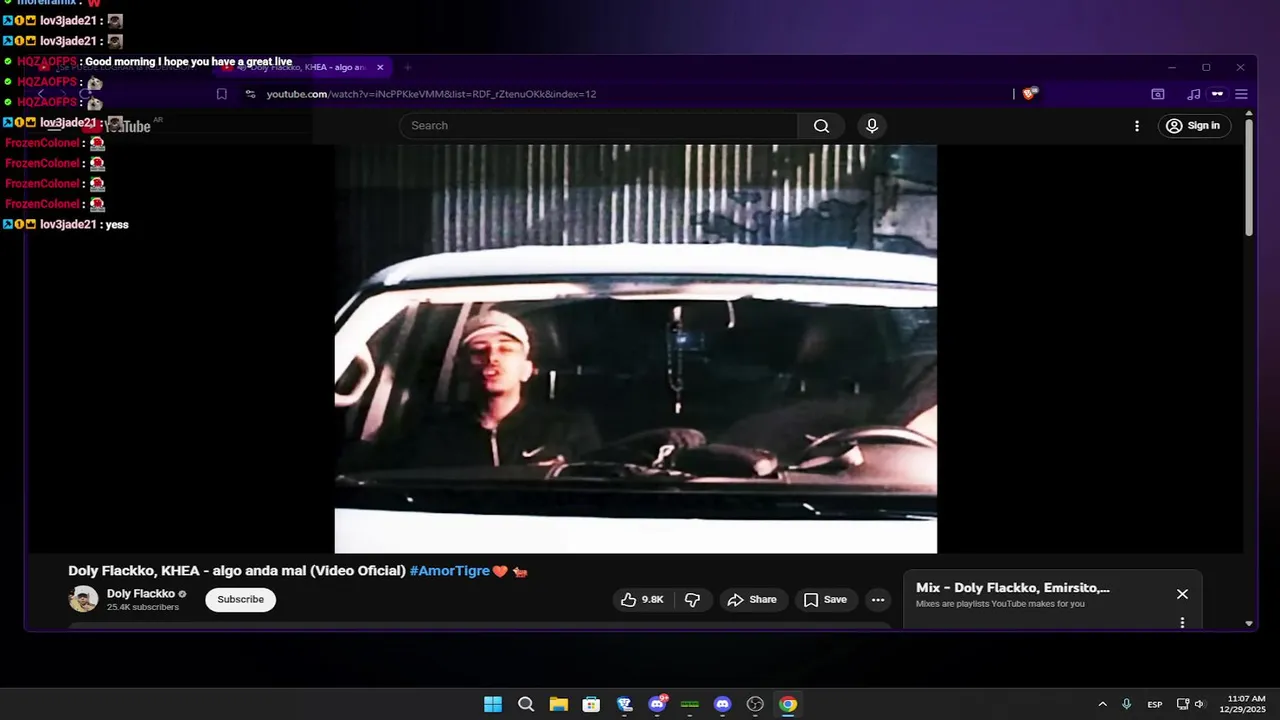Open ESP language input switcher
1280x720 pixels.
pyautogui.click(x=1155, y=704)
